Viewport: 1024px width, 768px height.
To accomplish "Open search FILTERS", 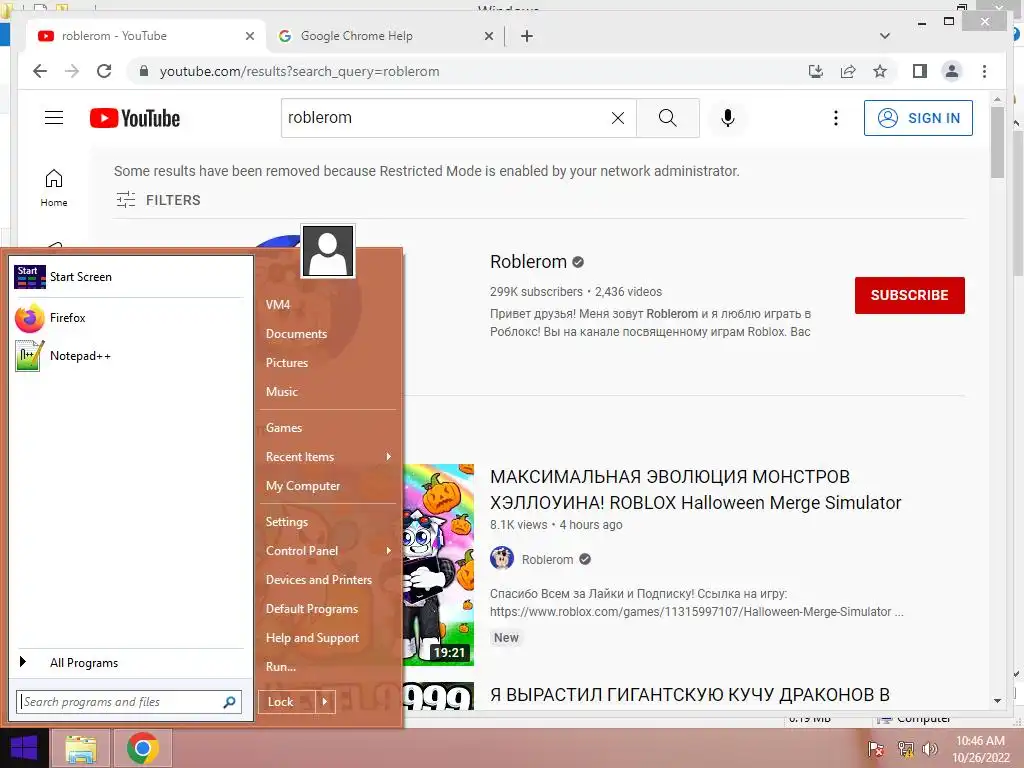I will click(x=158, y=200).
